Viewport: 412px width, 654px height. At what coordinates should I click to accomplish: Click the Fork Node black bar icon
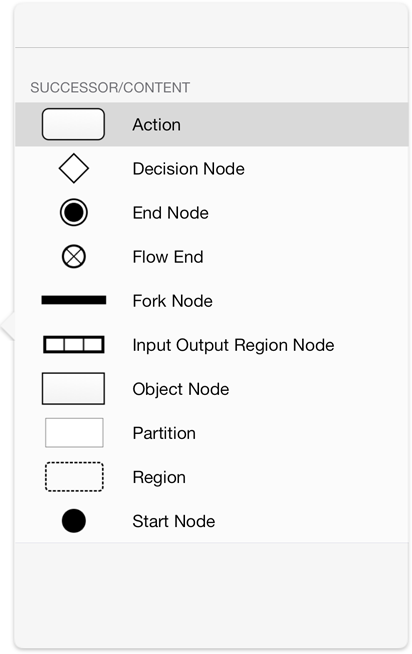tap(74, 300)
